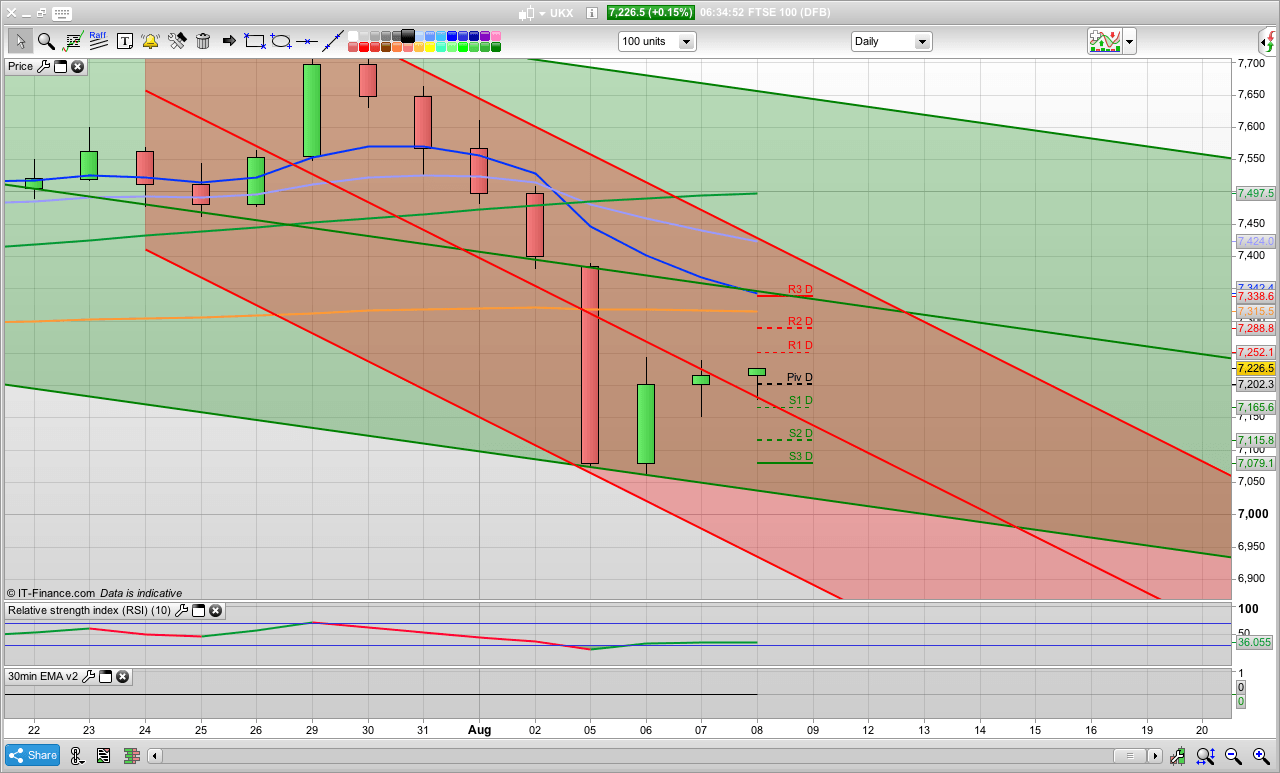Click the cursor details icon beside Share

coord(76,756)
